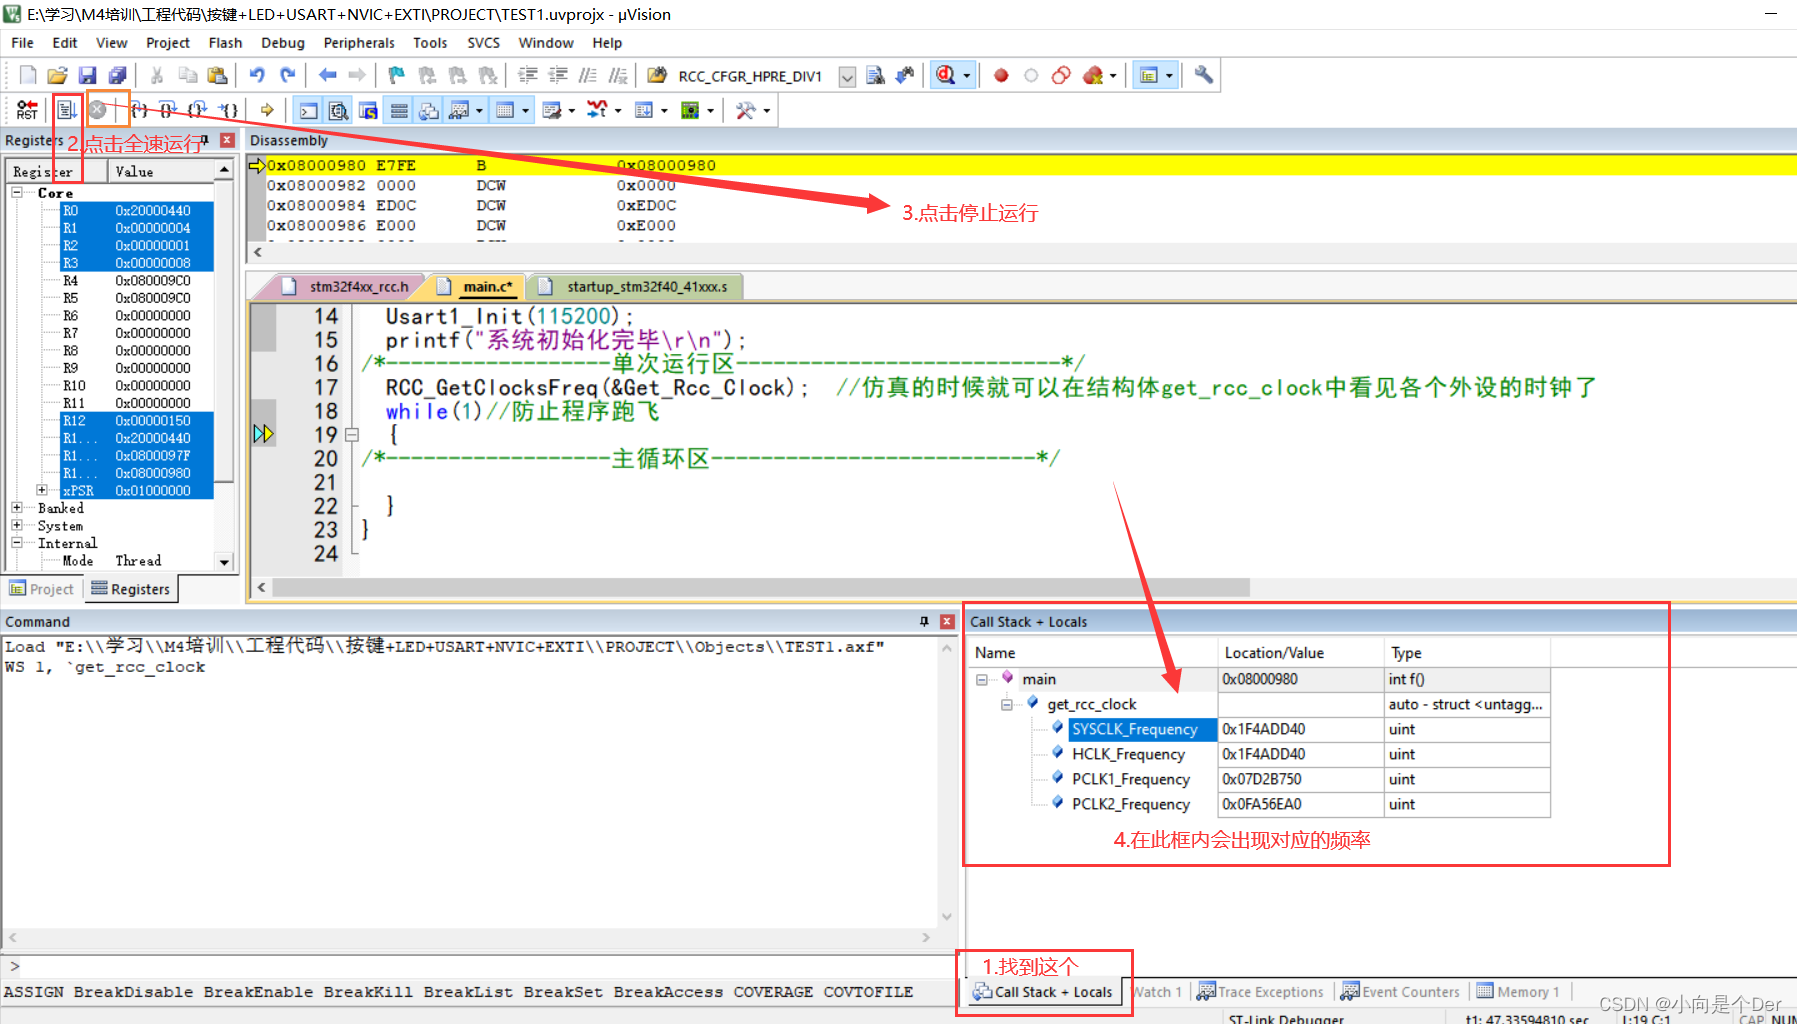
Task: Step over the current line
Action: [x=168, y=110]
